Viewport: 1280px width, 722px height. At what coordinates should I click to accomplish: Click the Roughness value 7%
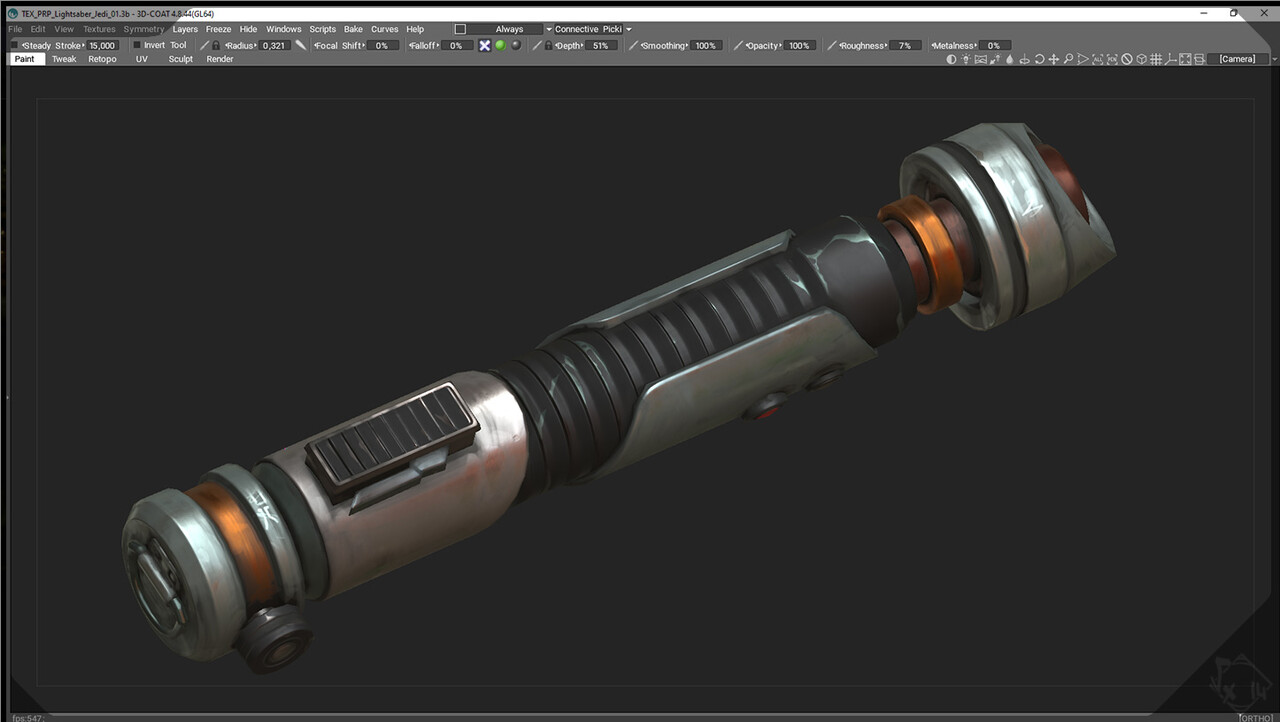905,45
